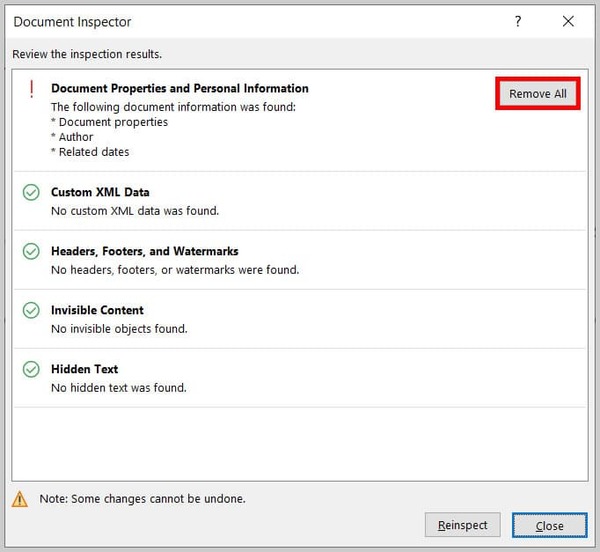600x552 pixels.
Task: Click 'No custom XML data was found.'
Action: click(135, 211)
